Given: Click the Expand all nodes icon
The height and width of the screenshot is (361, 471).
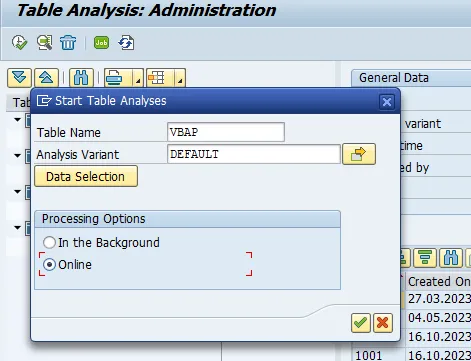Looking at the screenshot, I should [19, 78].
